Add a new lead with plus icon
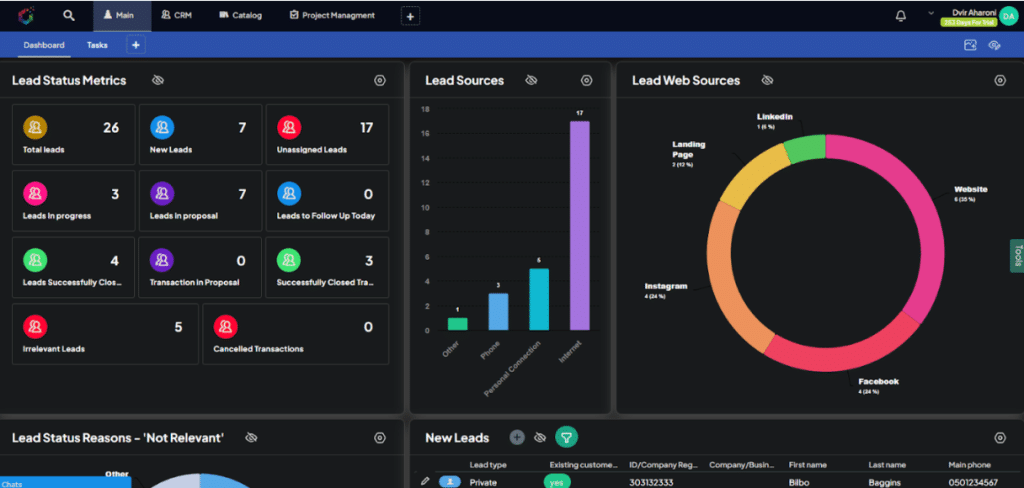Viewport: 1024px width, 488px height. 517,437
